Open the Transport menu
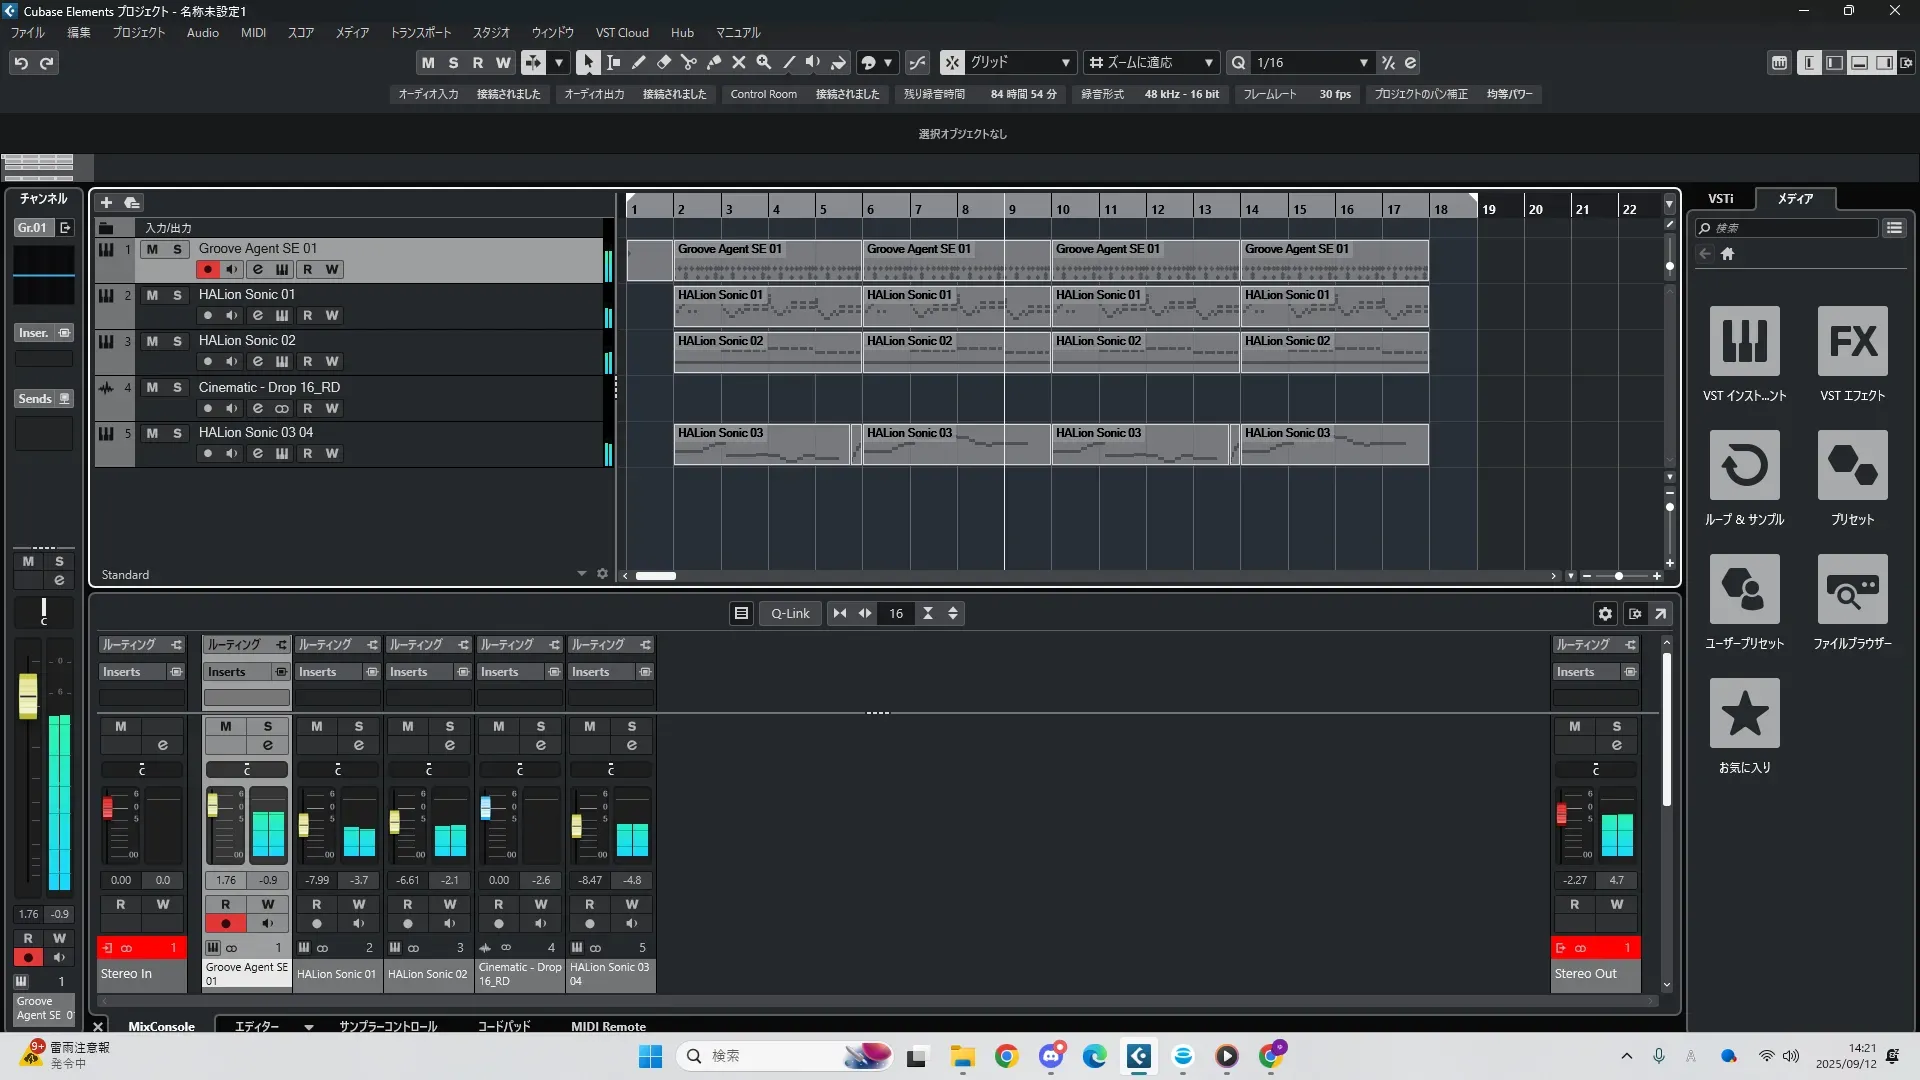Viewport: 1920px width, 1080px height. click(x=420, y=32)
